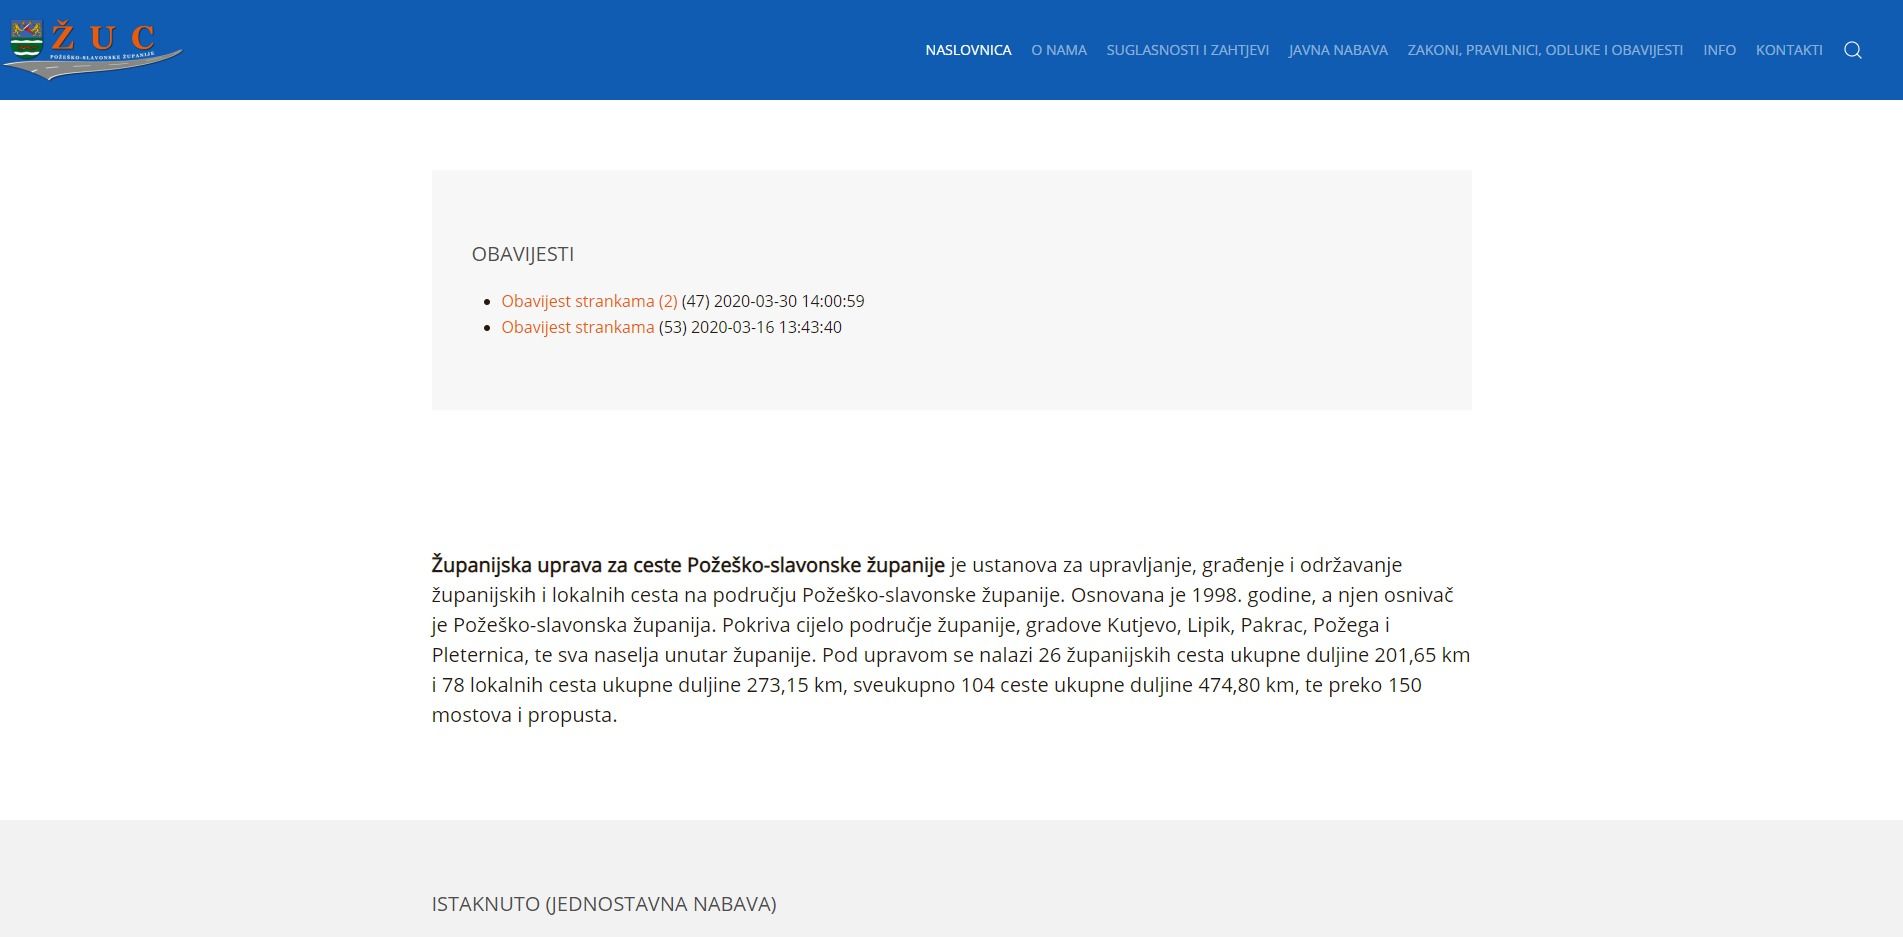Click the ISTAKNUTO (JEDNOSTAVNA NABAVA) heading

tap(603, 904)
